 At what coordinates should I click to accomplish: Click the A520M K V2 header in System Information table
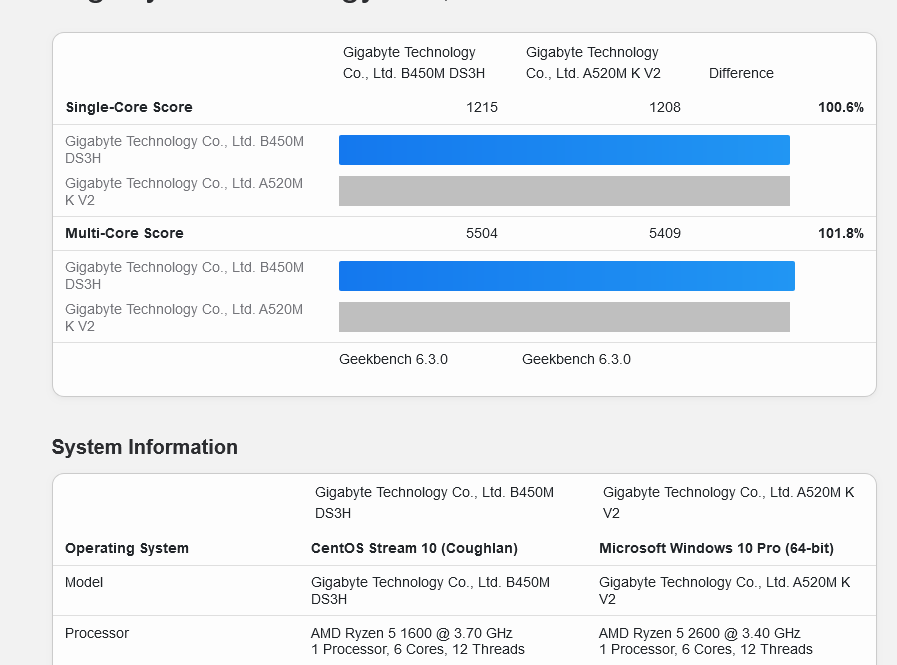(x=728, y=502)
